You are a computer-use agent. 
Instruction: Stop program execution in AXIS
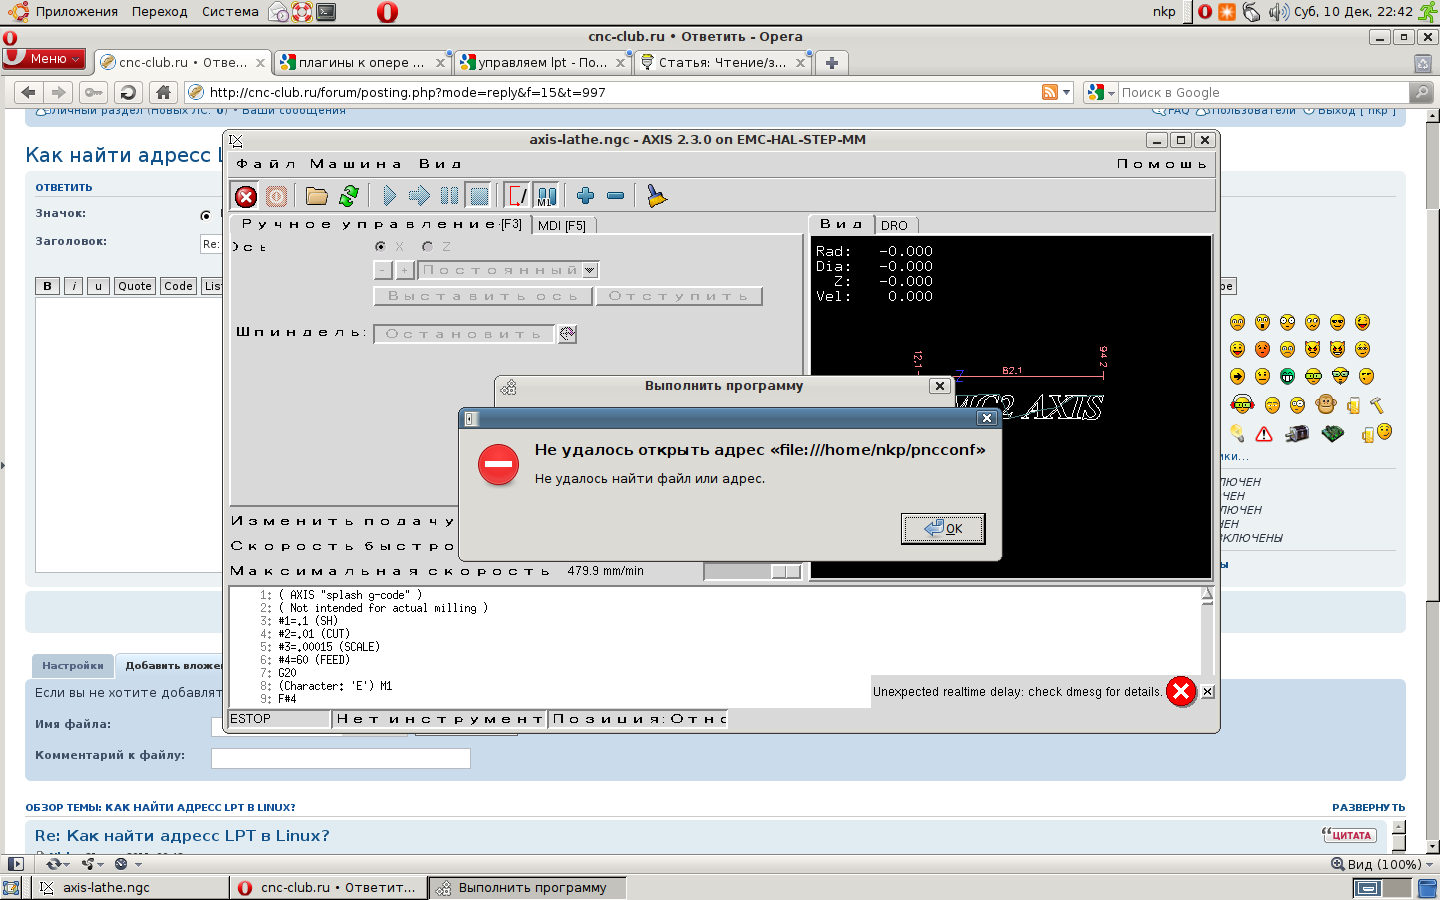coord(479,196)
